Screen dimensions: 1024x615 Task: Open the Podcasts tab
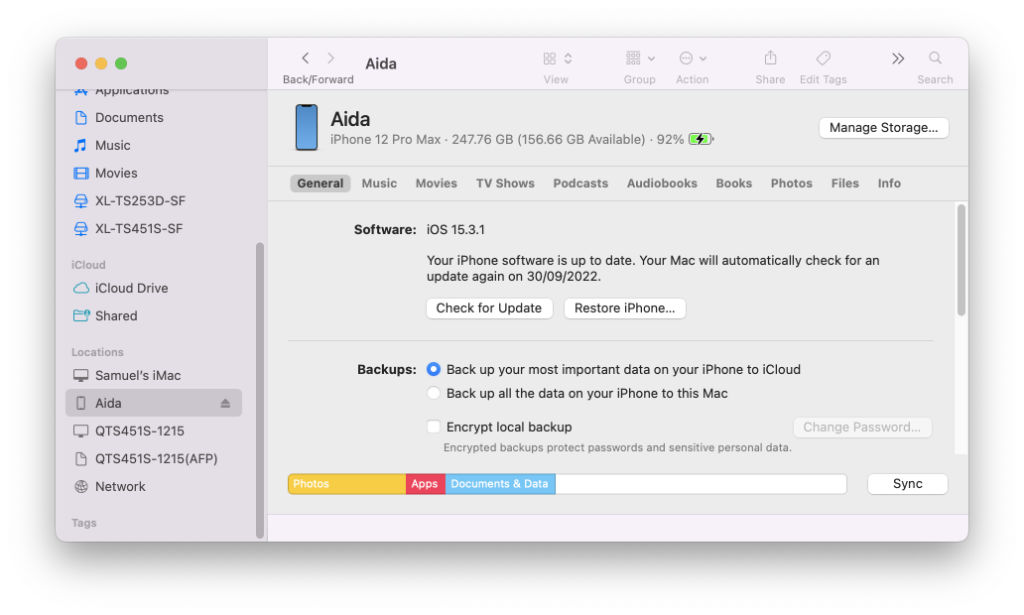pyautogui.click(x=580, y=183)
